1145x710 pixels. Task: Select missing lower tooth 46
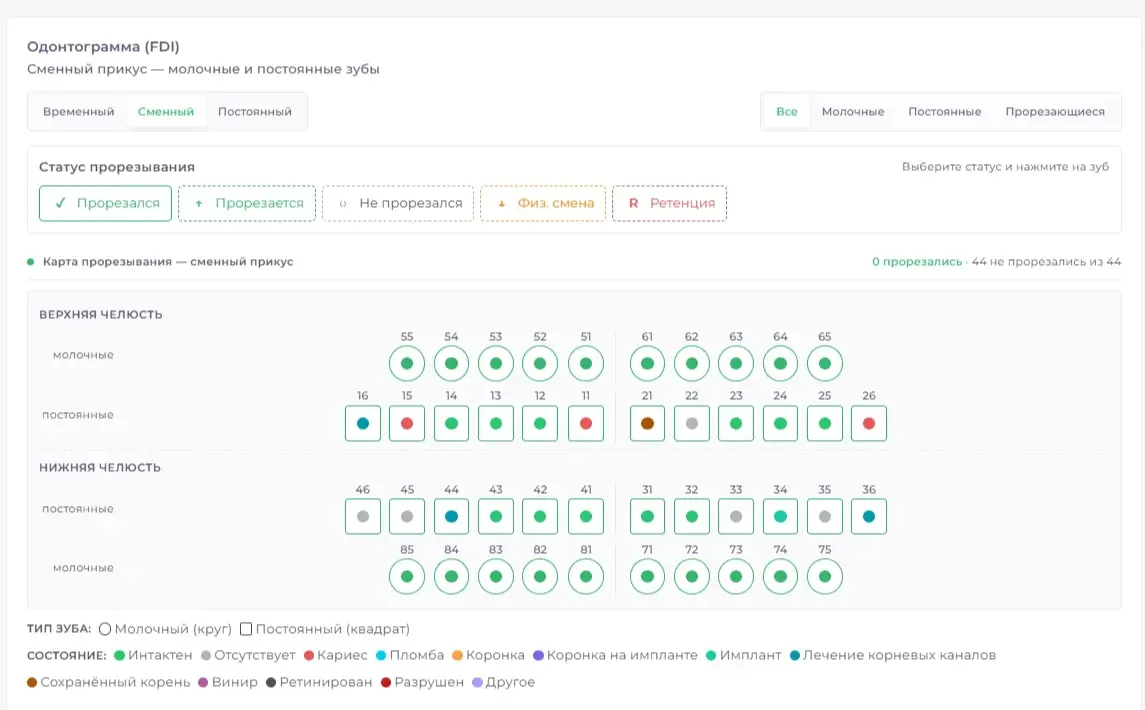363,516
